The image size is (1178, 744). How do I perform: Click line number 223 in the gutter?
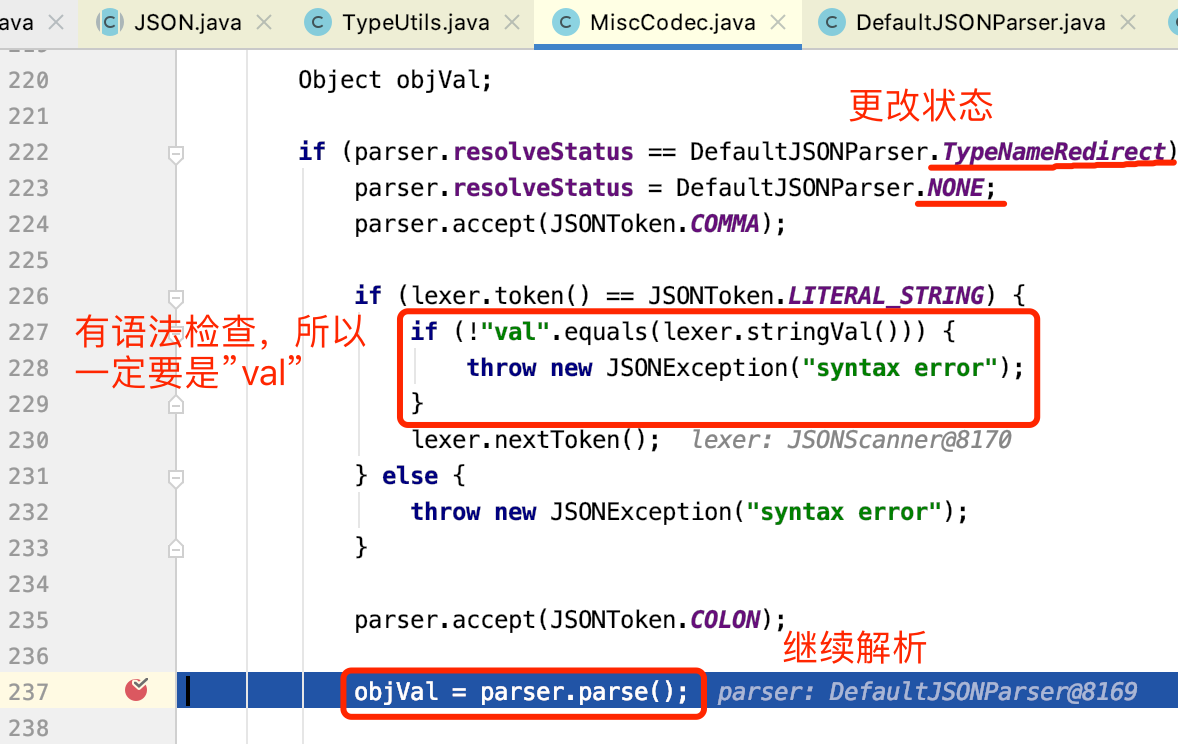[29, 188]
